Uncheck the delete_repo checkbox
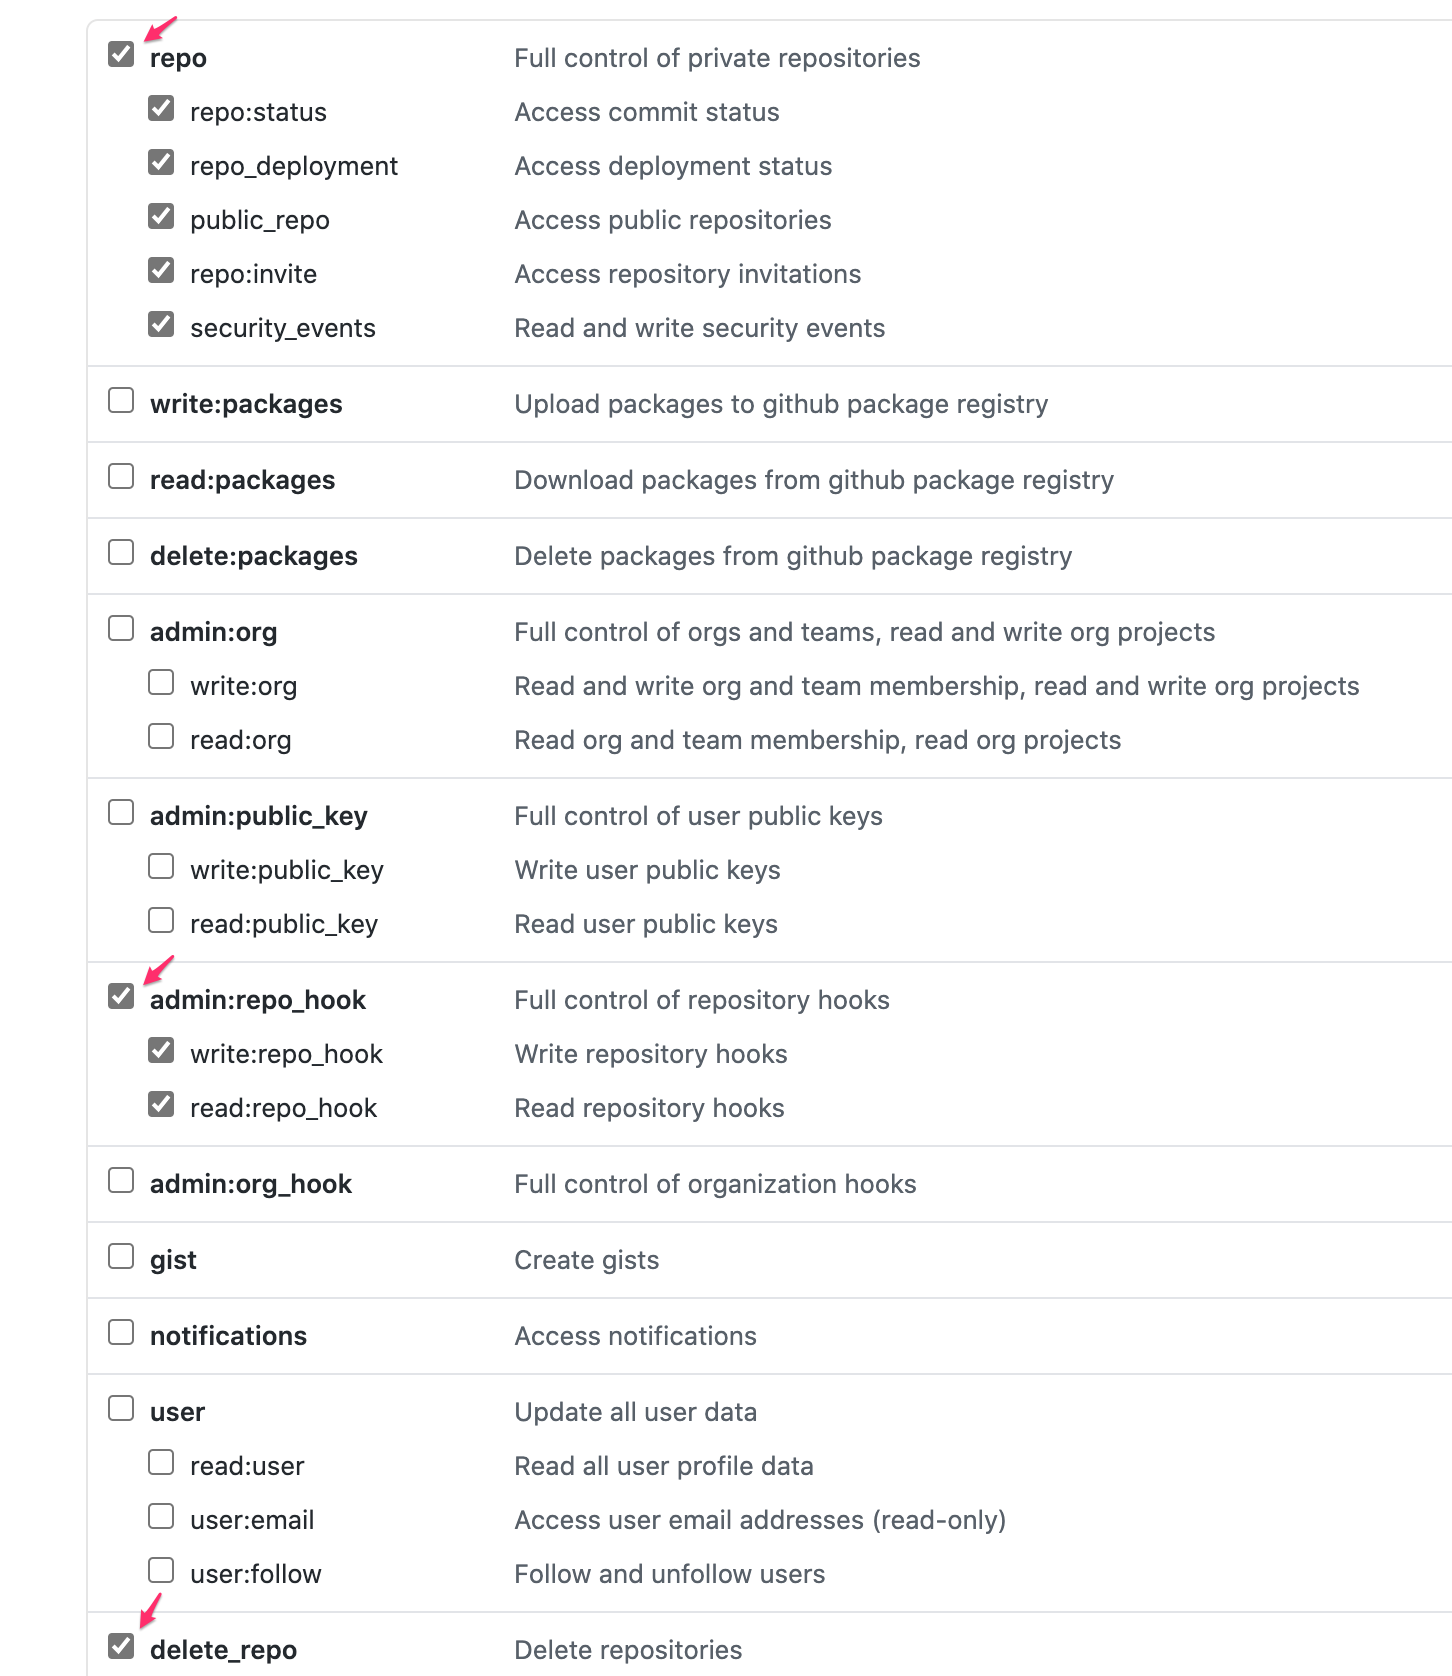Image resolution: width=1452 pixels, height=1676 pixels. coord(121,1646)
